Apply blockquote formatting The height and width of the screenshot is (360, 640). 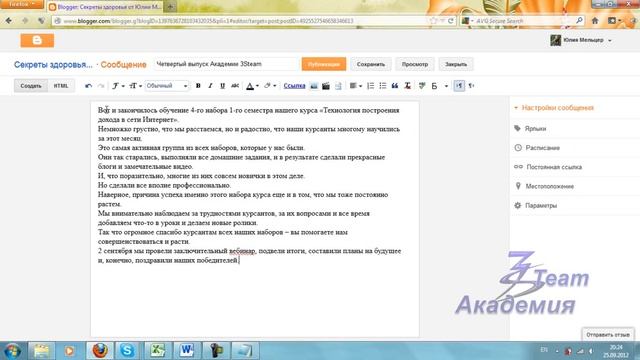[395, 86]
